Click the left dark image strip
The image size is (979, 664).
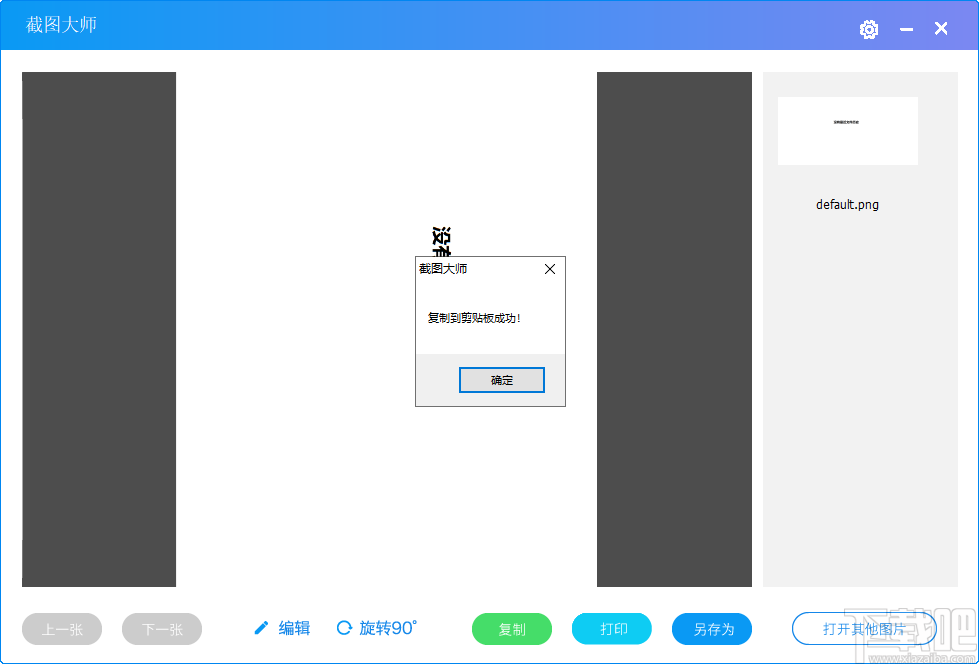pyautogui.click(x=98, y=330)
